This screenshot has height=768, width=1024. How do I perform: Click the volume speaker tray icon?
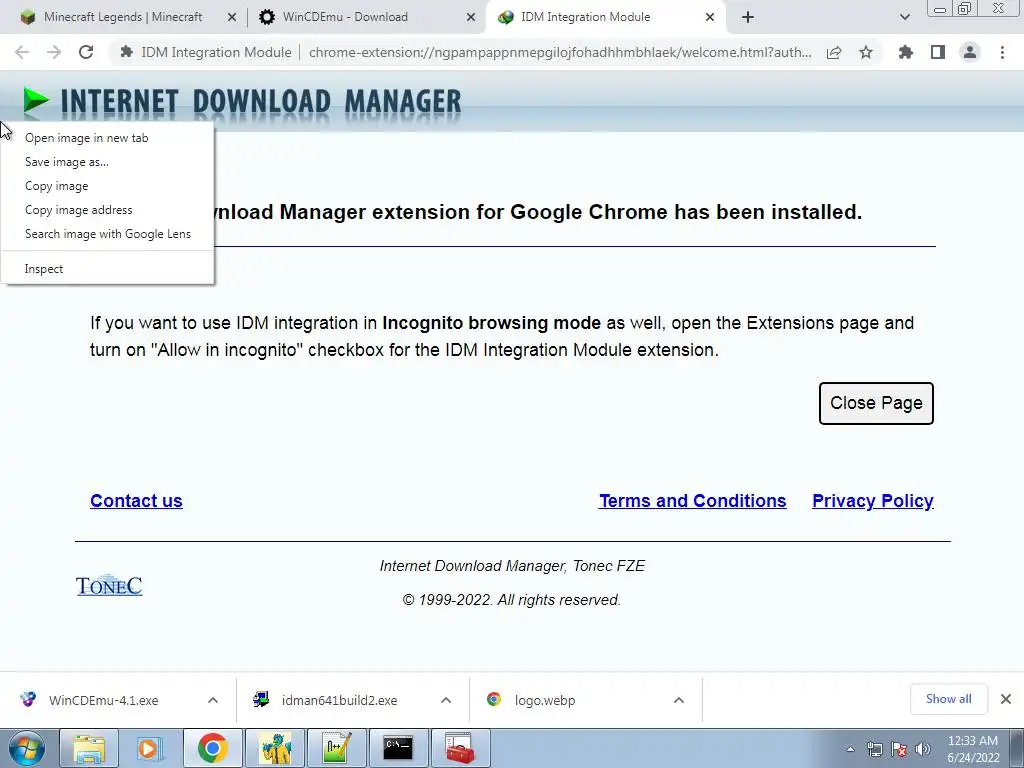(922, 749)
